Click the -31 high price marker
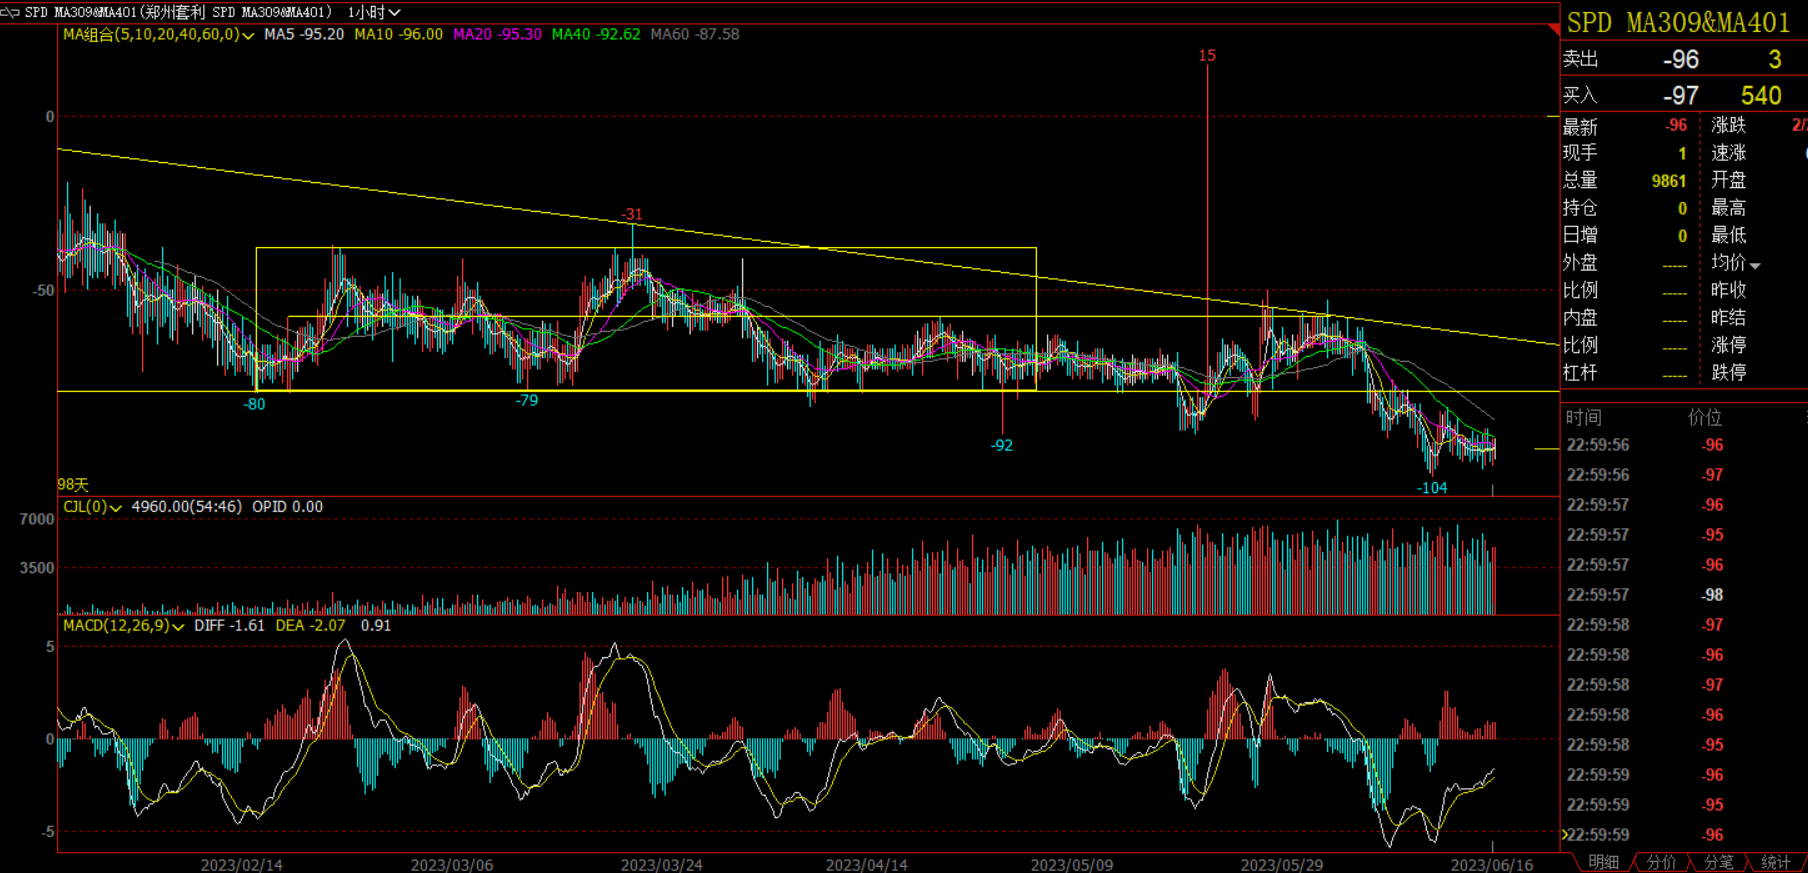Viewport: 1808px width, 873px height. (632, 215)
